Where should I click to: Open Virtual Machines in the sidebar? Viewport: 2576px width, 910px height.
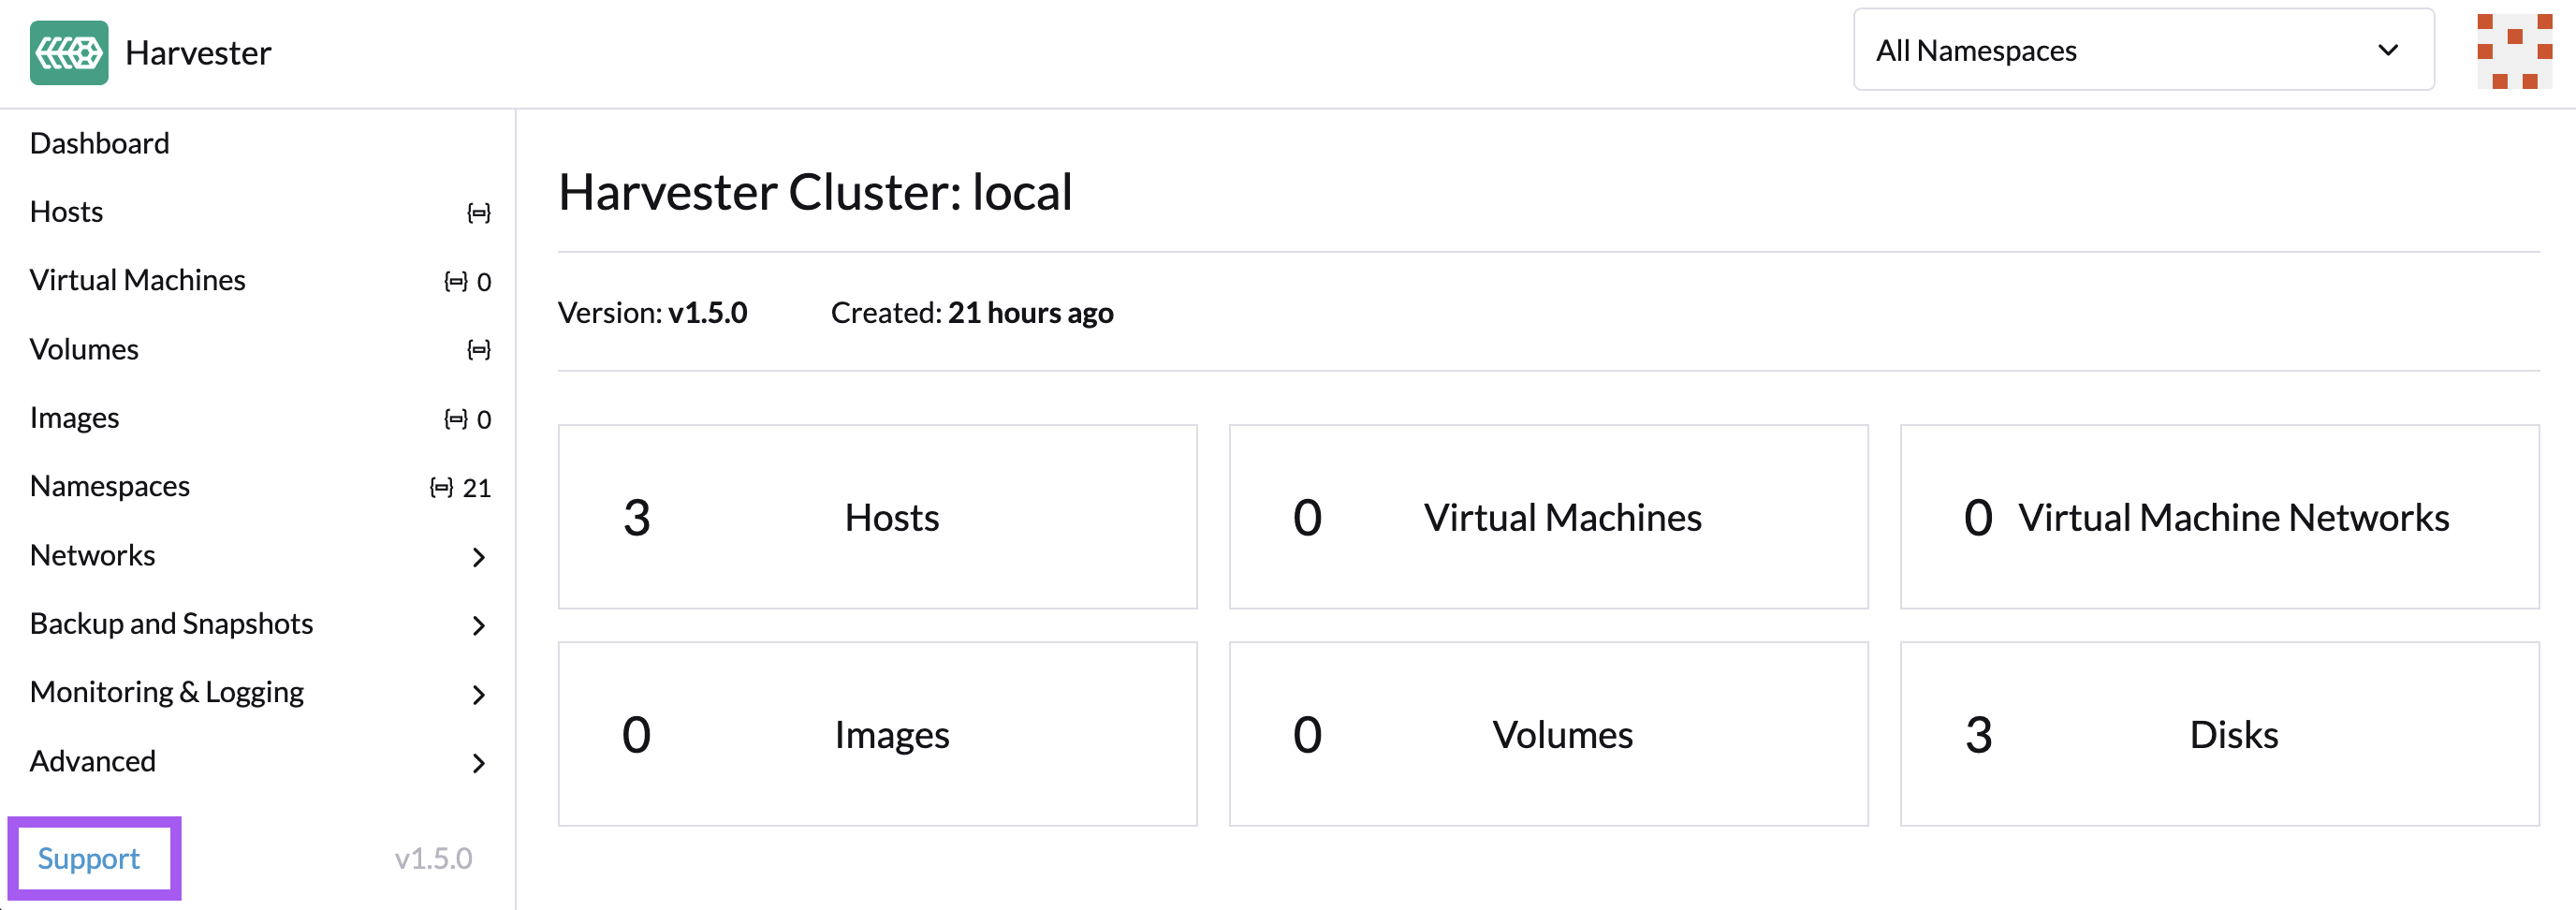[x=138, y=280]
